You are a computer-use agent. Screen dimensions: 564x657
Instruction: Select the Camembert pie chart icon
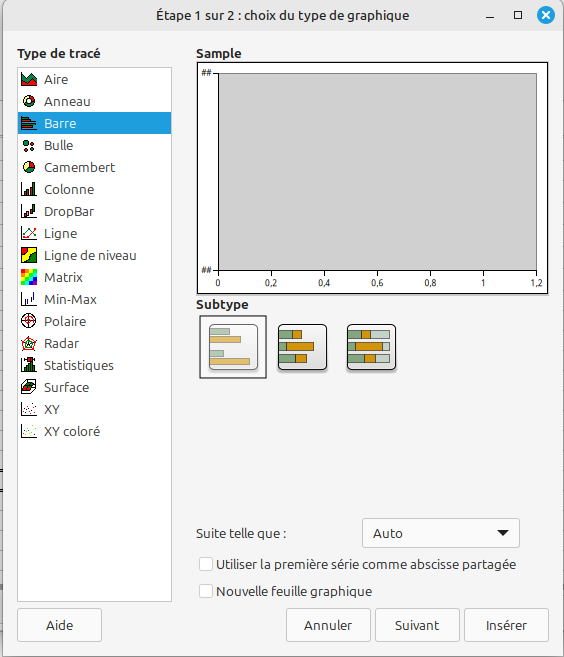(29, 167)
